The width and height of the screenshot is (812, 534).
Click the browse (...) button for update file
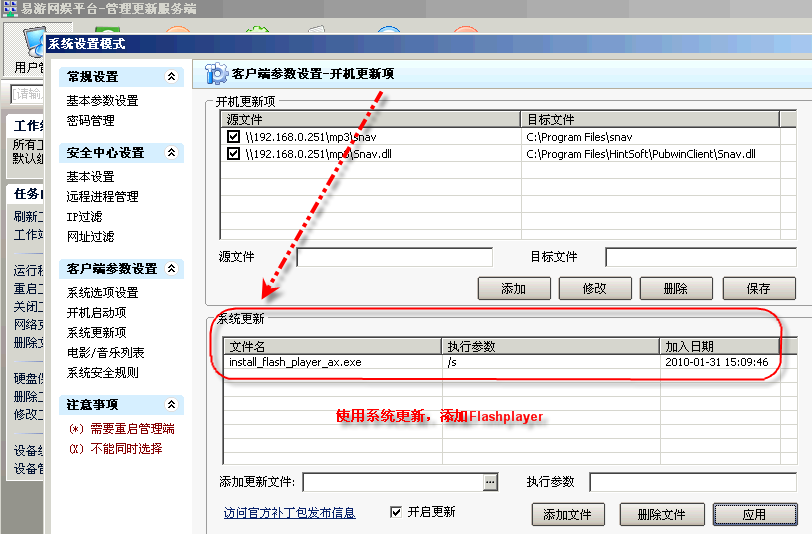pos(490,482)
